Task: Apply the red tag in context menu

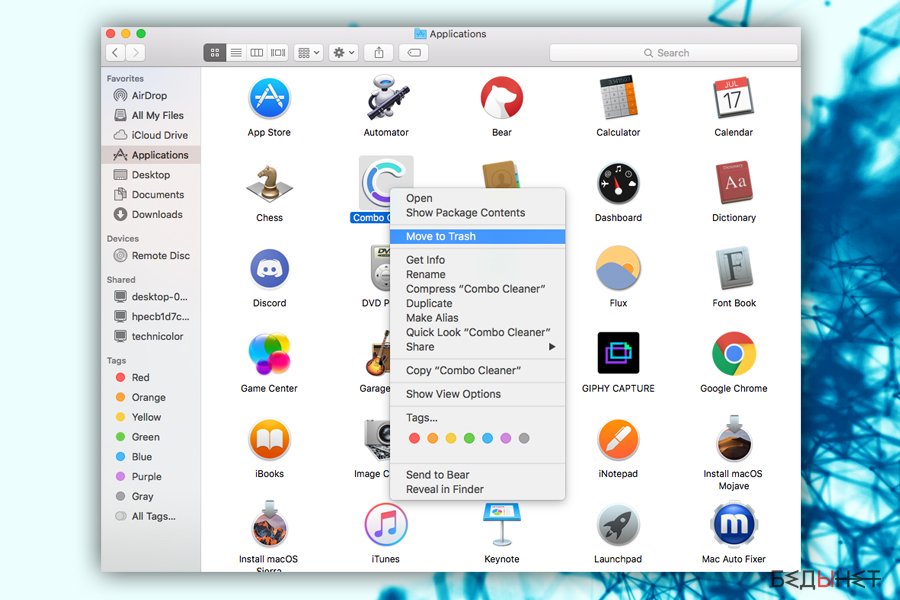Action: (414, 438)
